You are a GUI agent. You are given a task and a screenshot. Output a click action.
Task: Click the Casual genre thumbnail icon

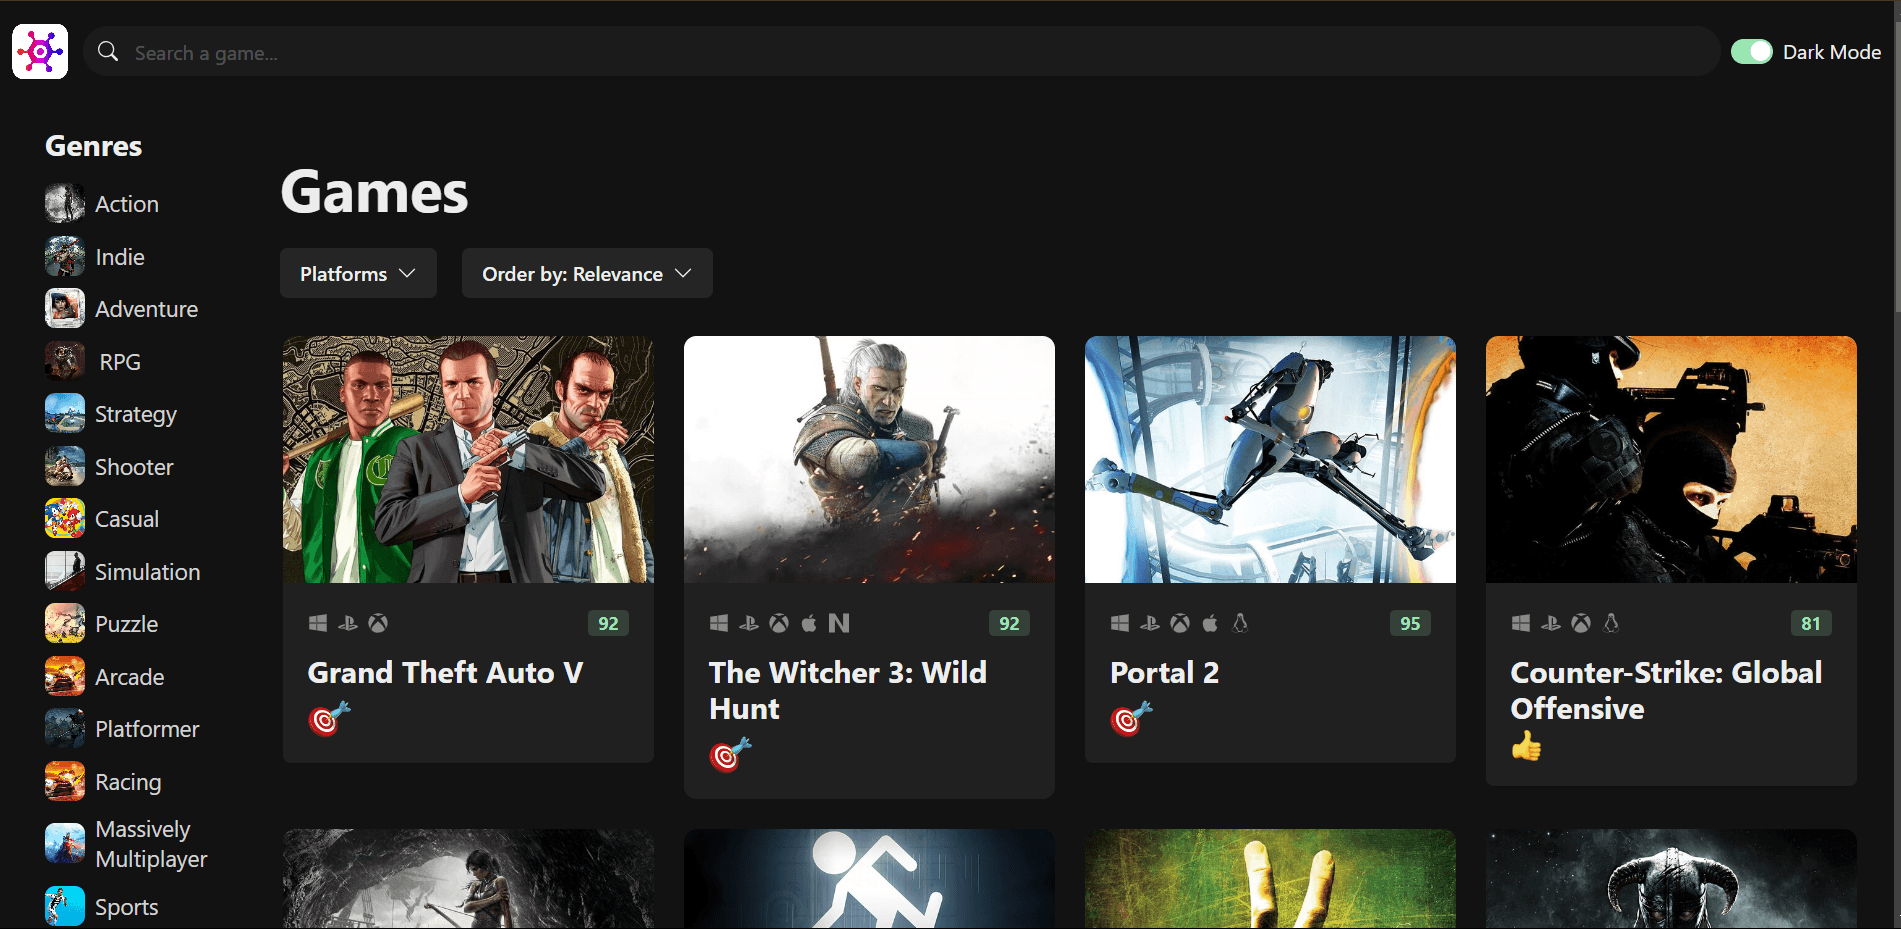click(x=65, y=519)
